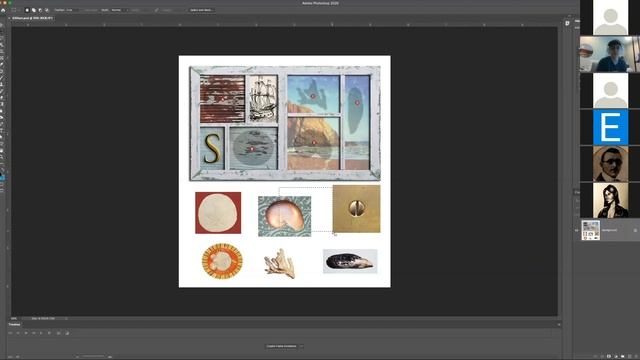The height and width of the screenshot is (360, 640).
Task: Open the Select and Mask workspace
Action: pos(202,10)
